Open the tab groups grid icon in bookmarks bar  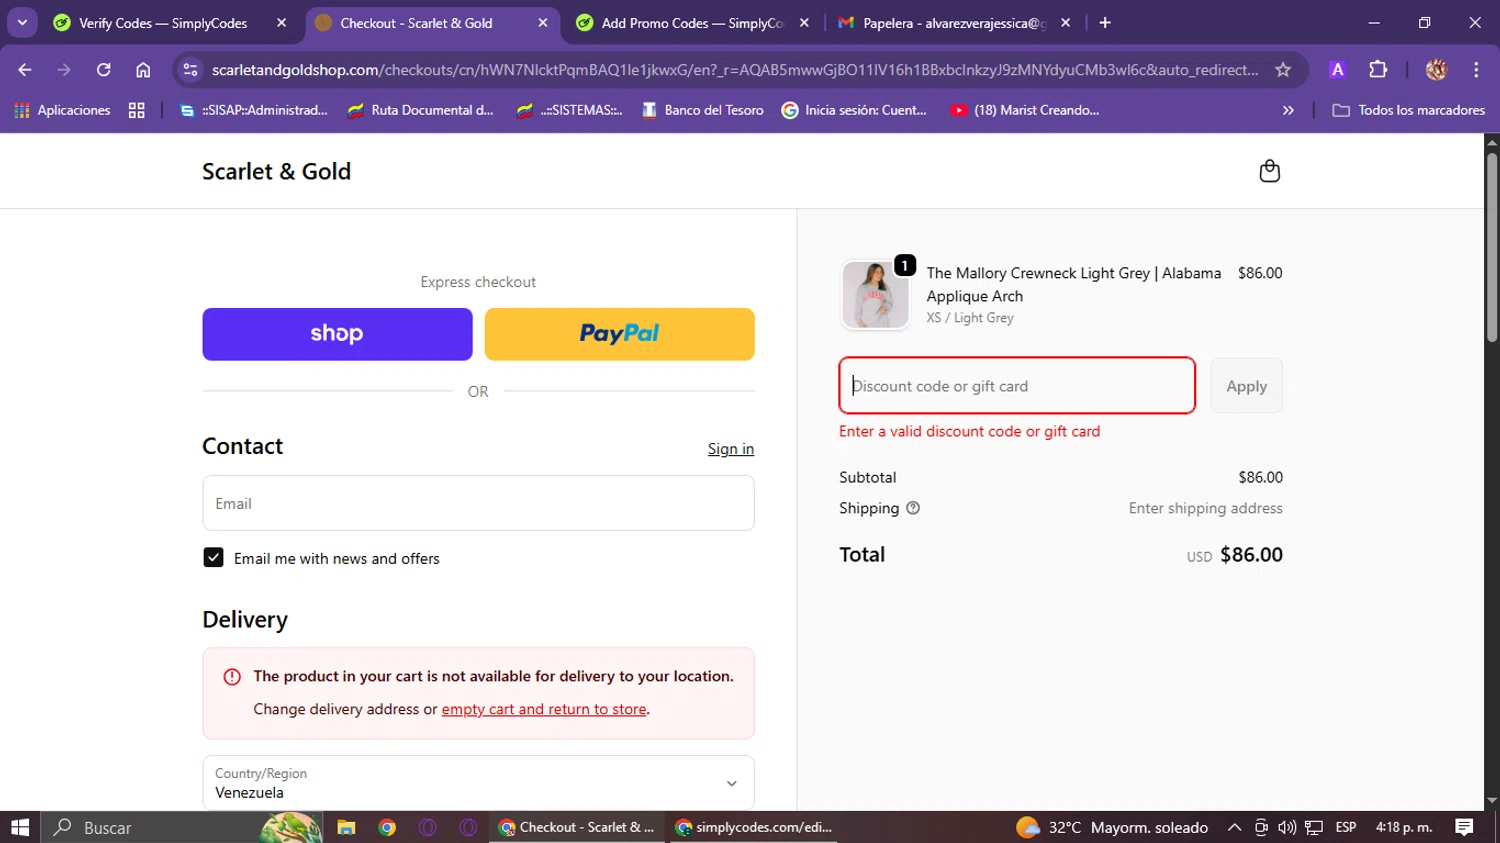pyautogui.click(x=137, y=110)
